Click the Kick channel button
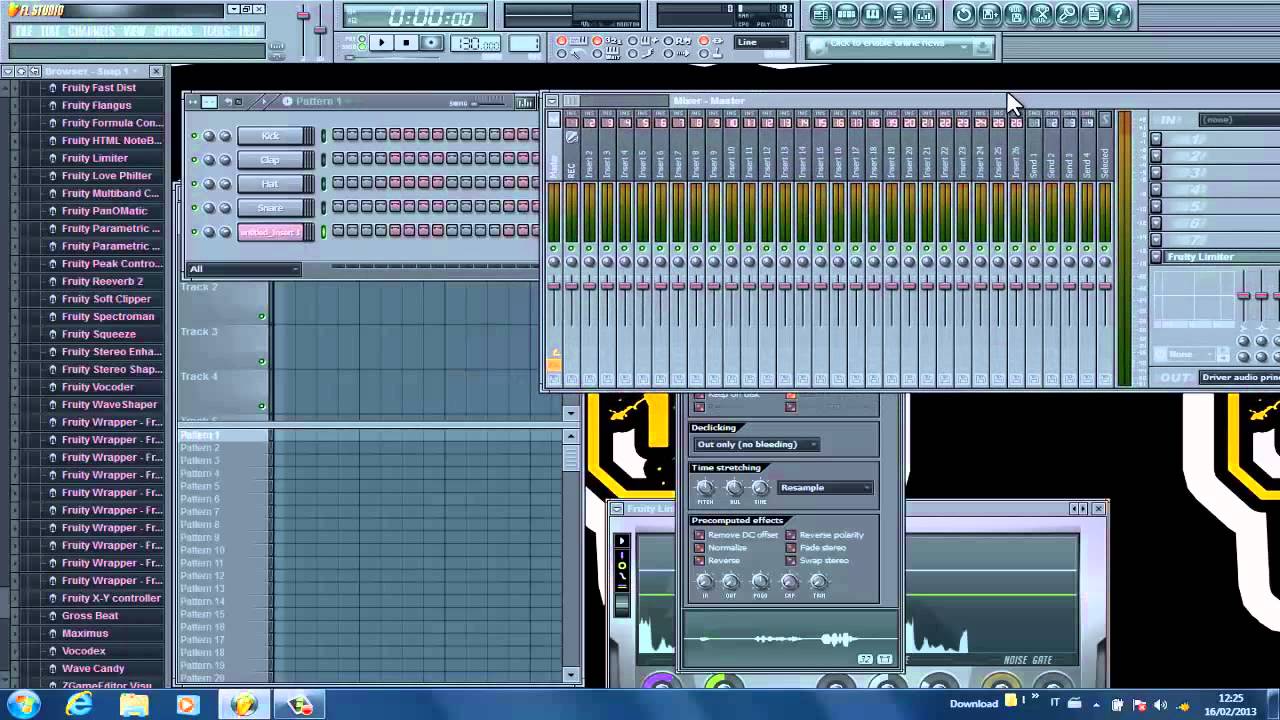 pyautogui.click(x=271, y=136)
